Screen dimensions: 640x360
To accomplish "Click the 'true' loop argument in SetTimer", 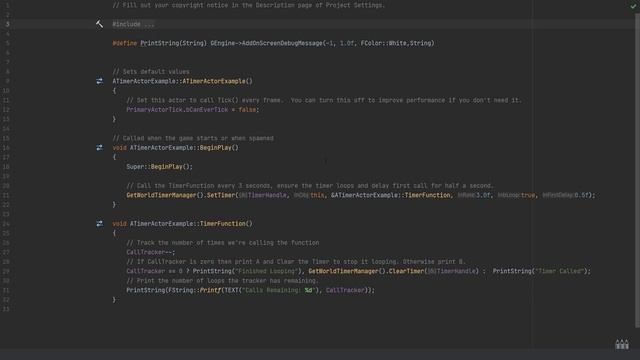I will (x=528, y=196).
